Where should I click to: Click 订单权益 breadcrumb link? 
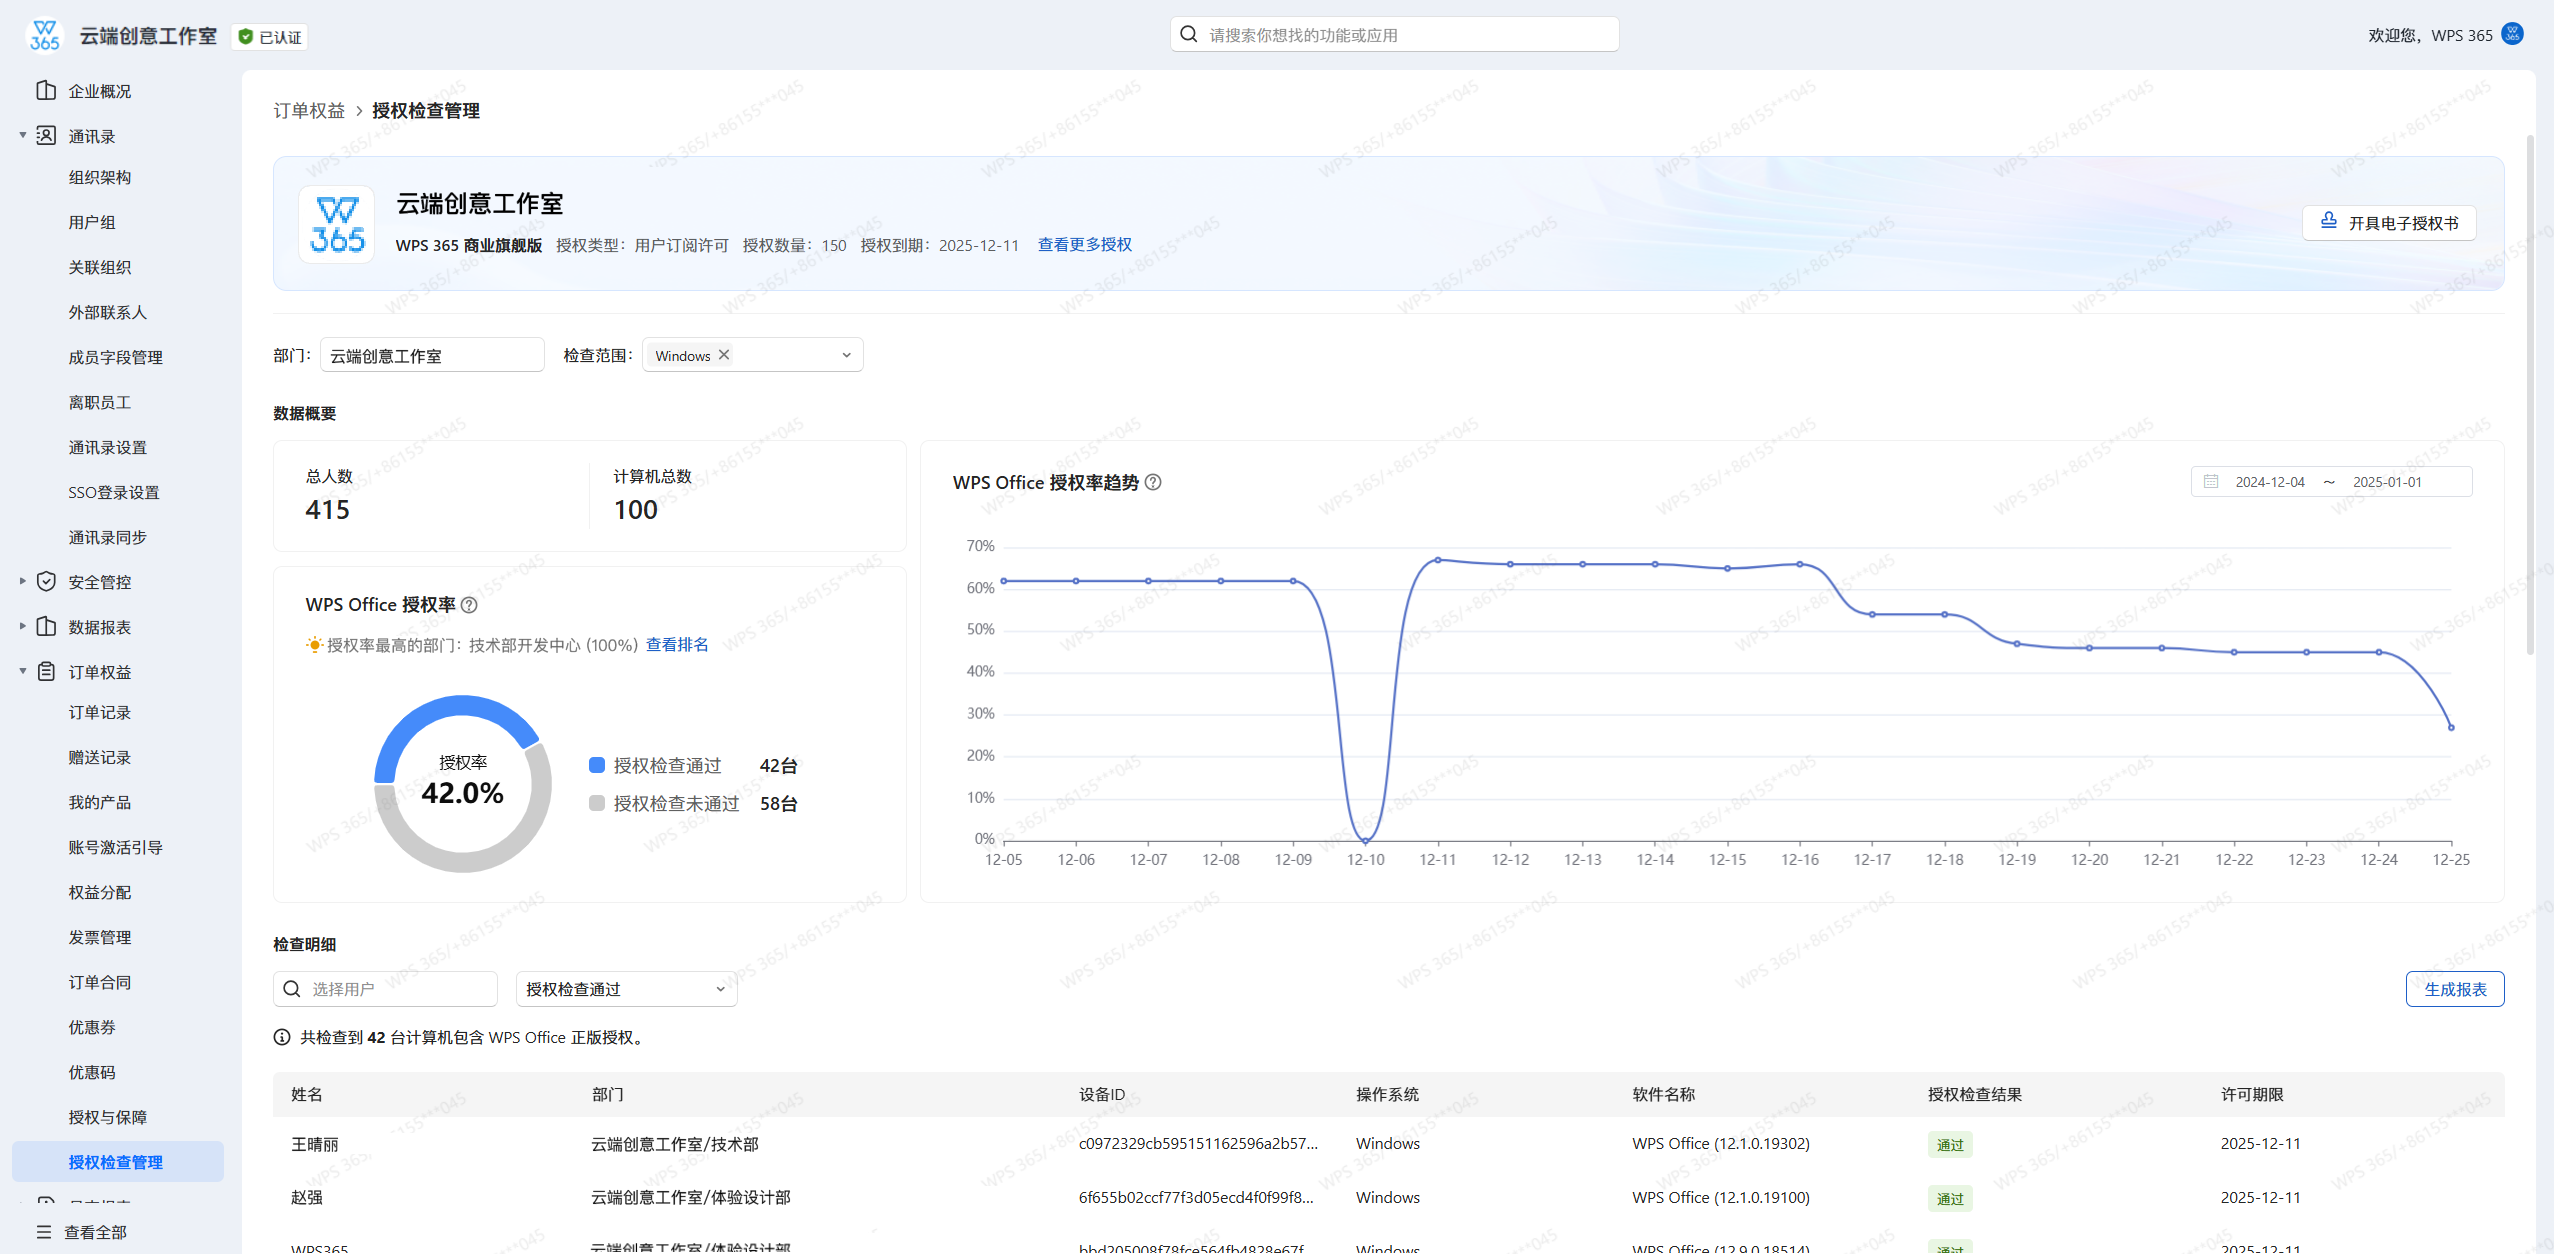coord(309,110)
